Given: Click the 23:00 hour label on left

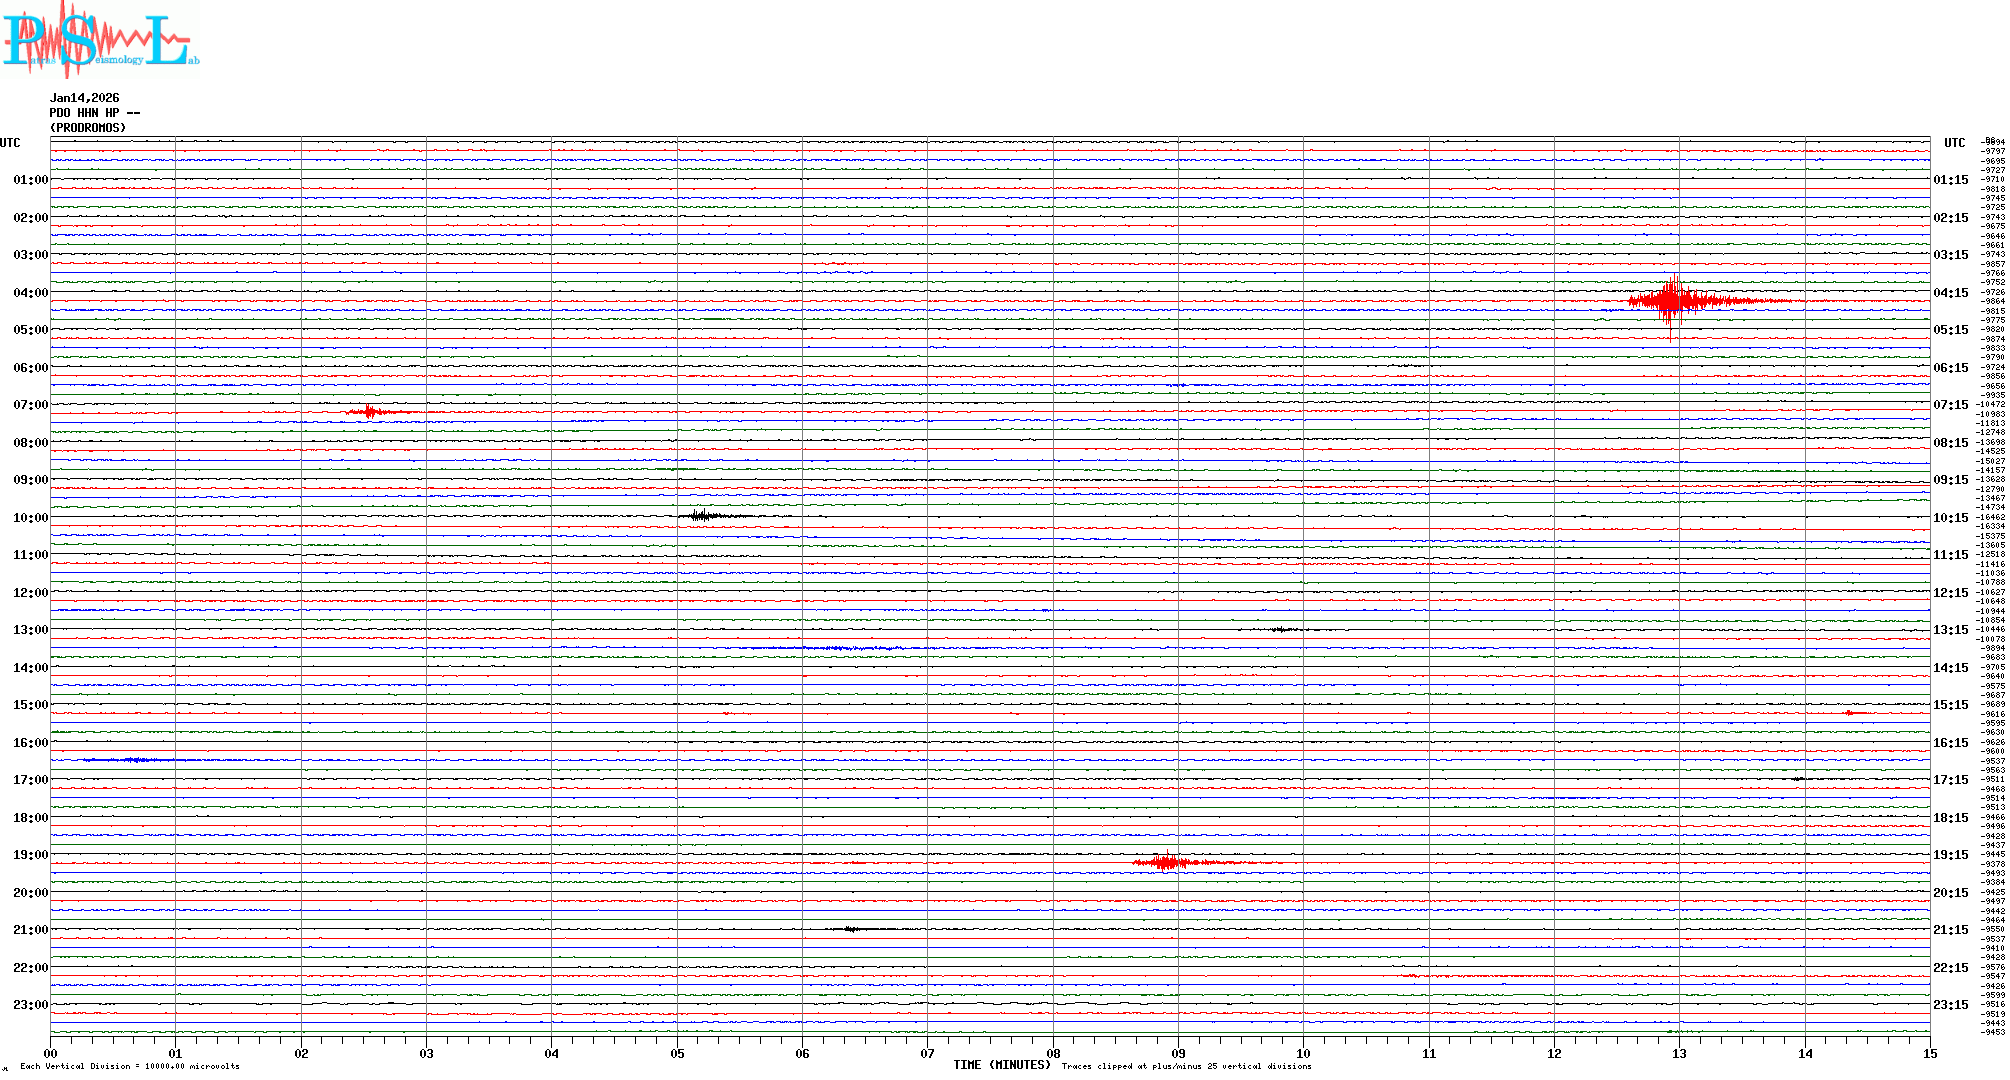Looking at the screenshot, I should (30, 1005).
